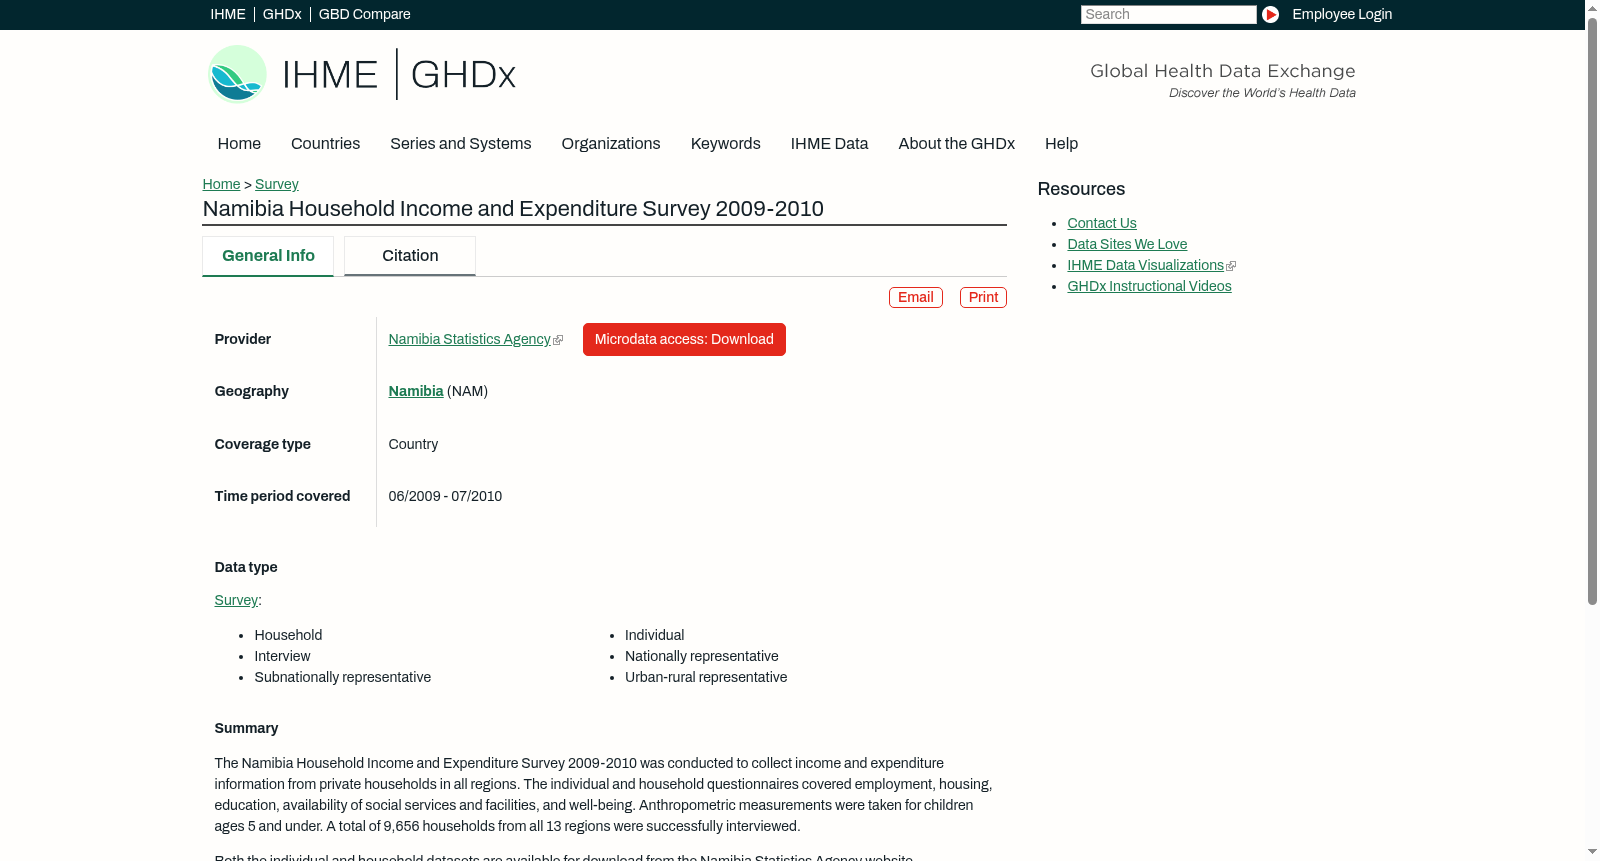Click the red search submit arrow icon
1600x861 pixels.
point(1270,14)
